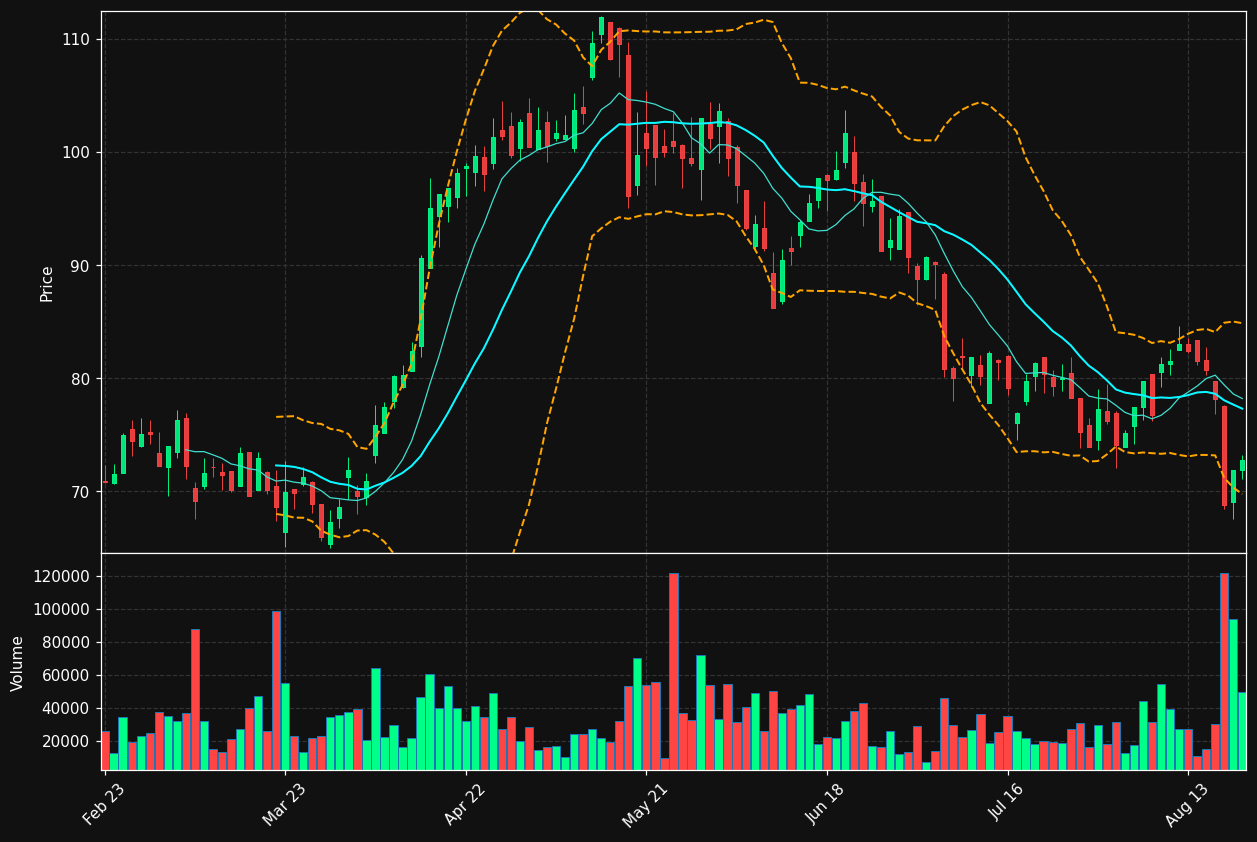The image size is (1257, 842).
Task: Click the Mar 23 date label
Action: click(285, 804)
